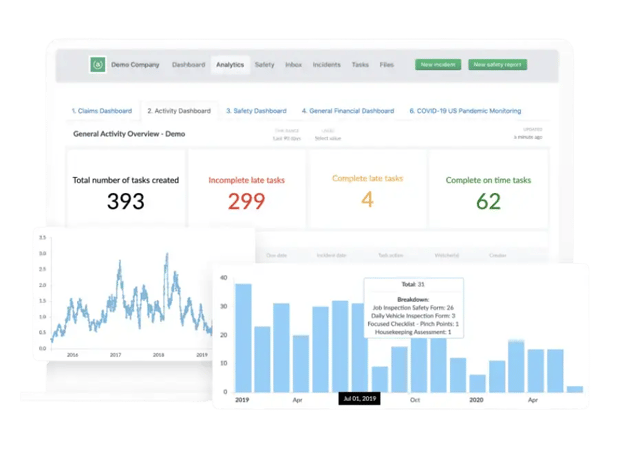The image size is (620, 465).
Task: Open the Inbox section
Action: (x=293, y=65)
